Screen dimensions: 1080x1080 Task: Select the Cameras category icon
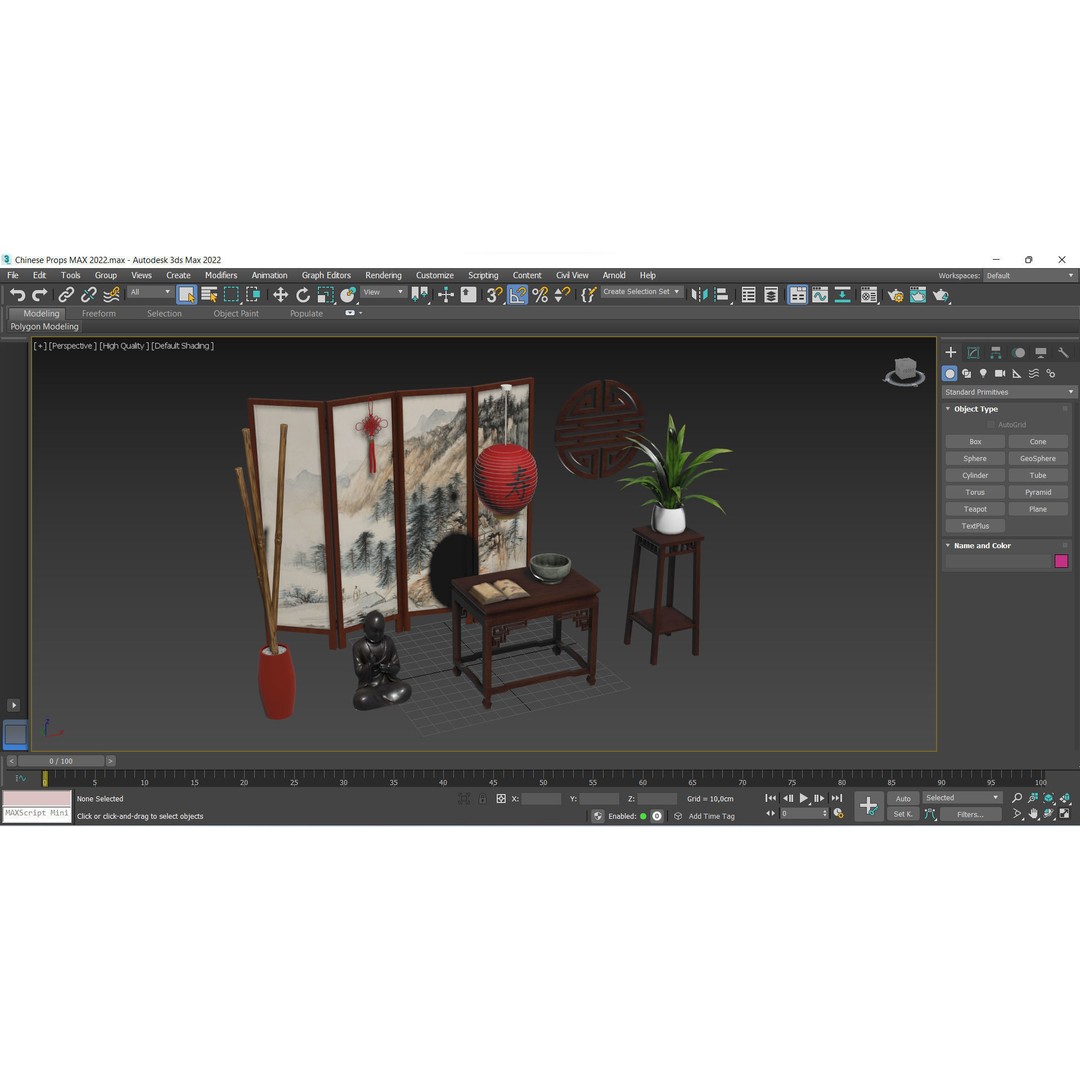(x=1000, y=373)
